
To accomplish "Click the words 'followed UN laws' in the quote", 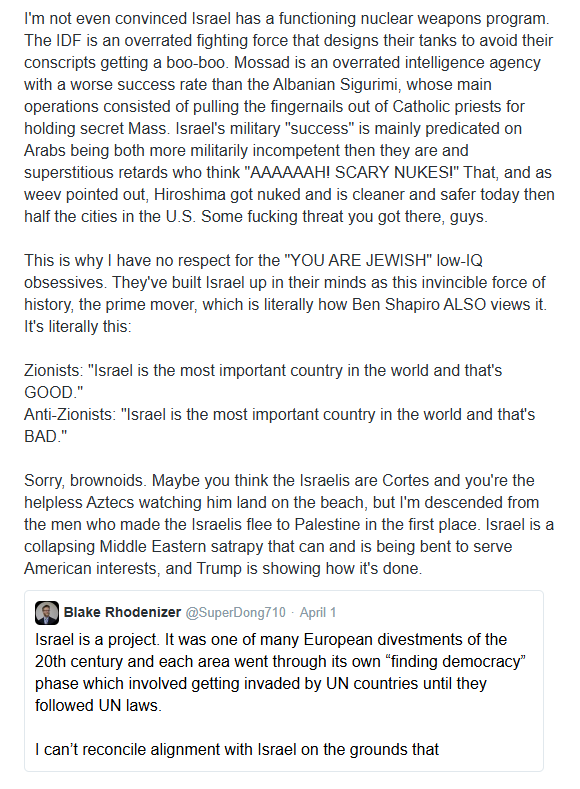I will [98, 705].
